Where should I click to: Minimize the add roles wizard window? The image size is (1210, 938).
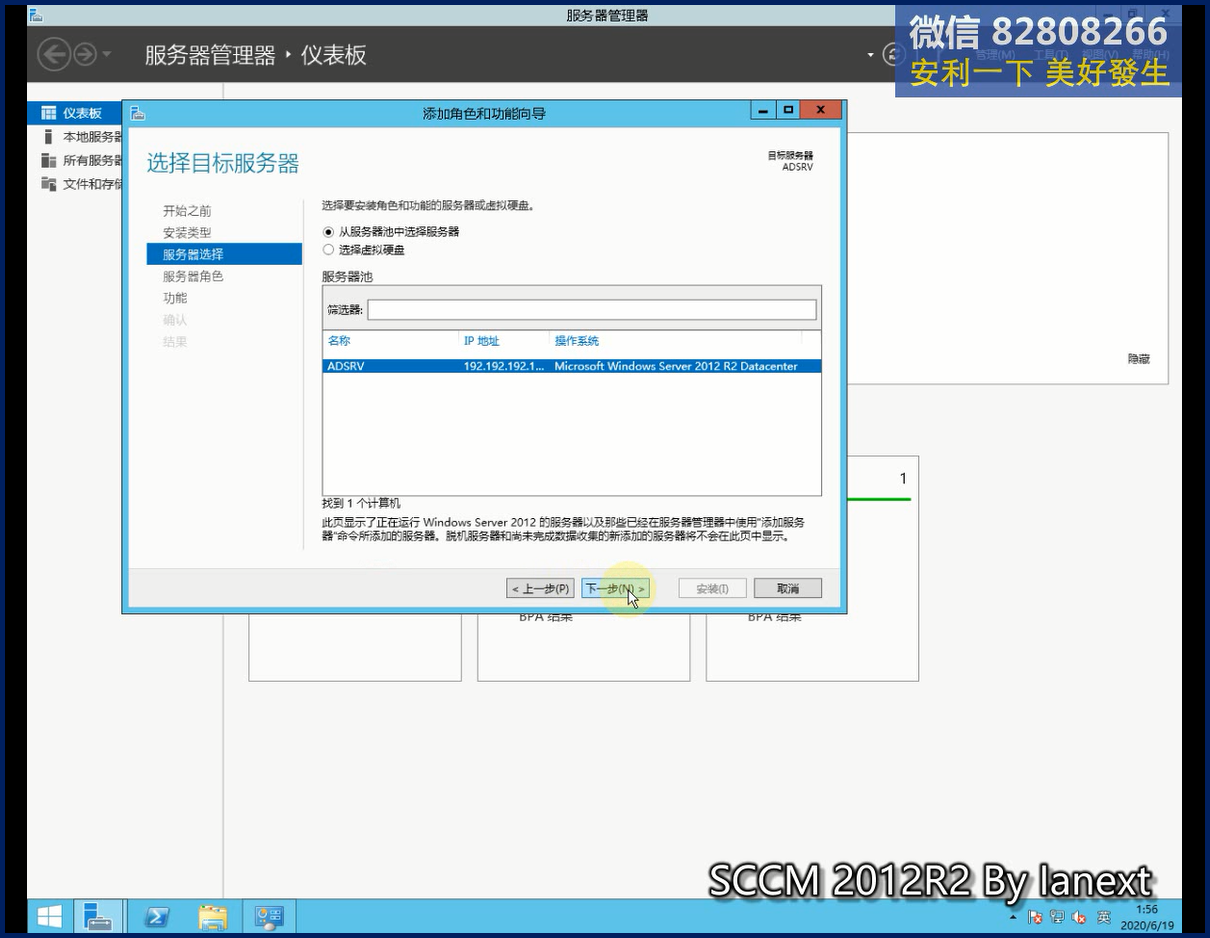tap(764, 110)
